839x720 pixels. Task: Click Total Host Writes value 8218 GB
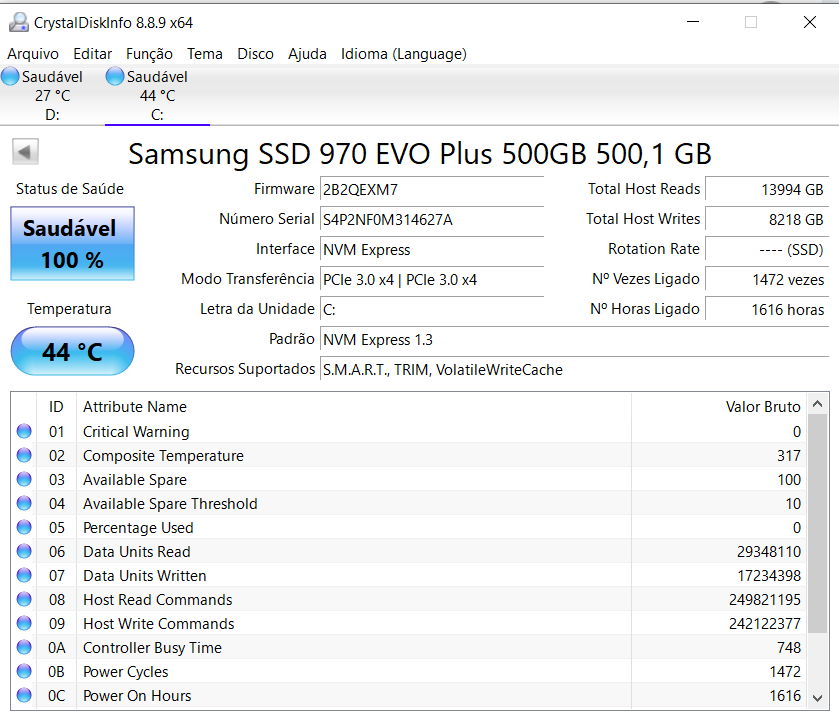click(x=767, y=220)
